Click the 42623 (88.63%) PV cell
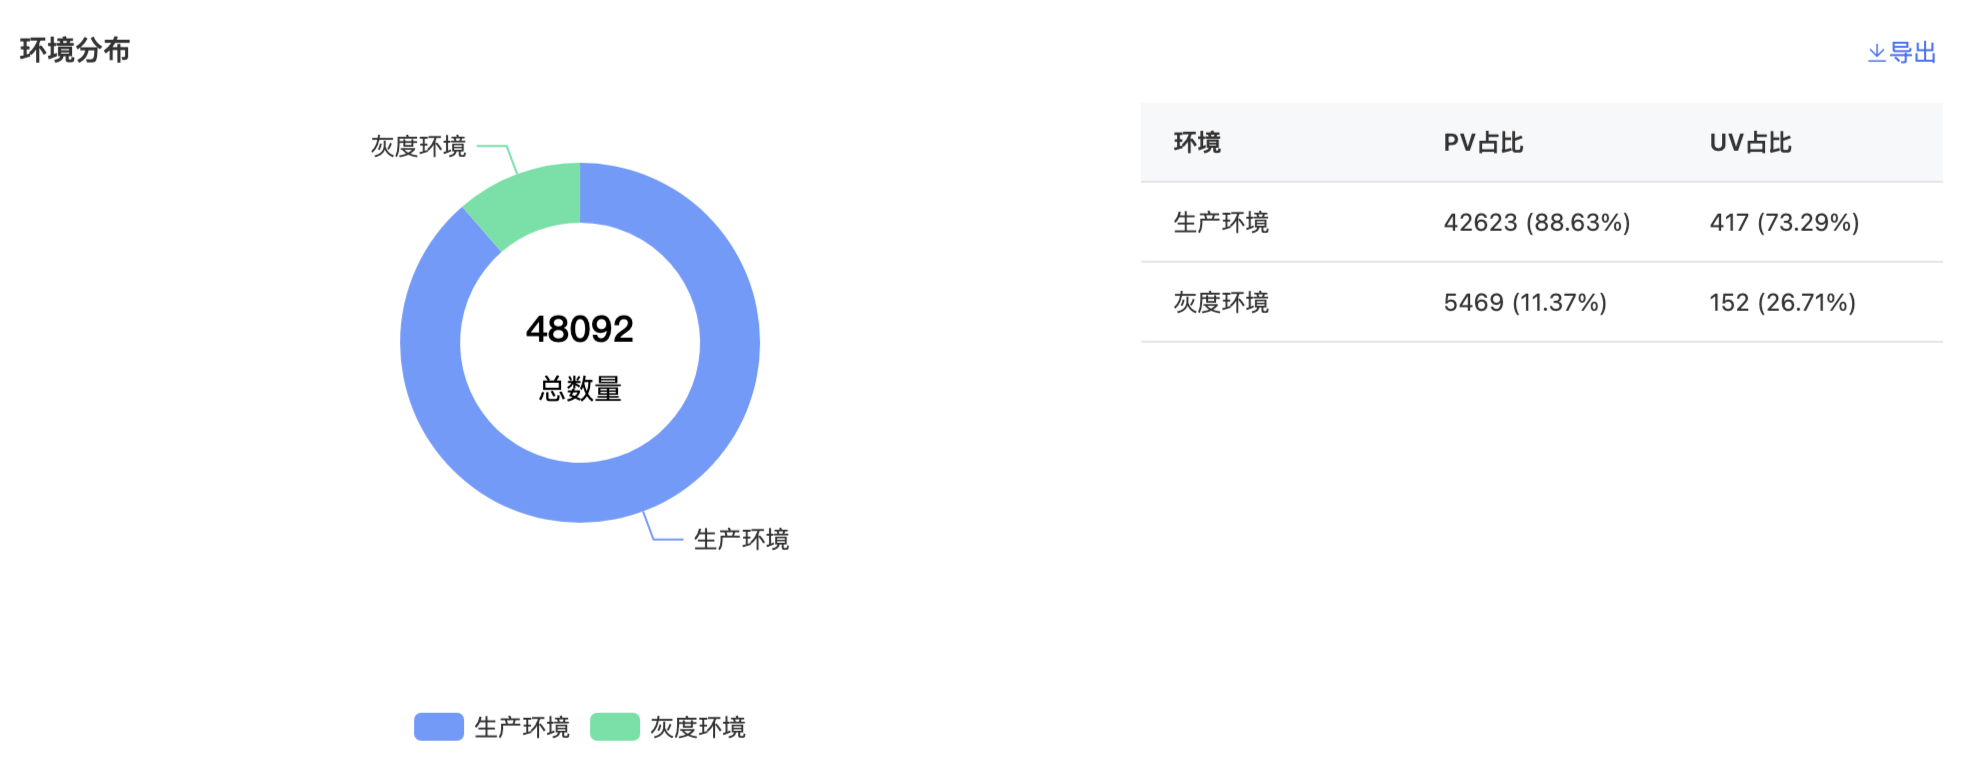The width and height of the screenshot is (1964, 782). pos(1537,222)
